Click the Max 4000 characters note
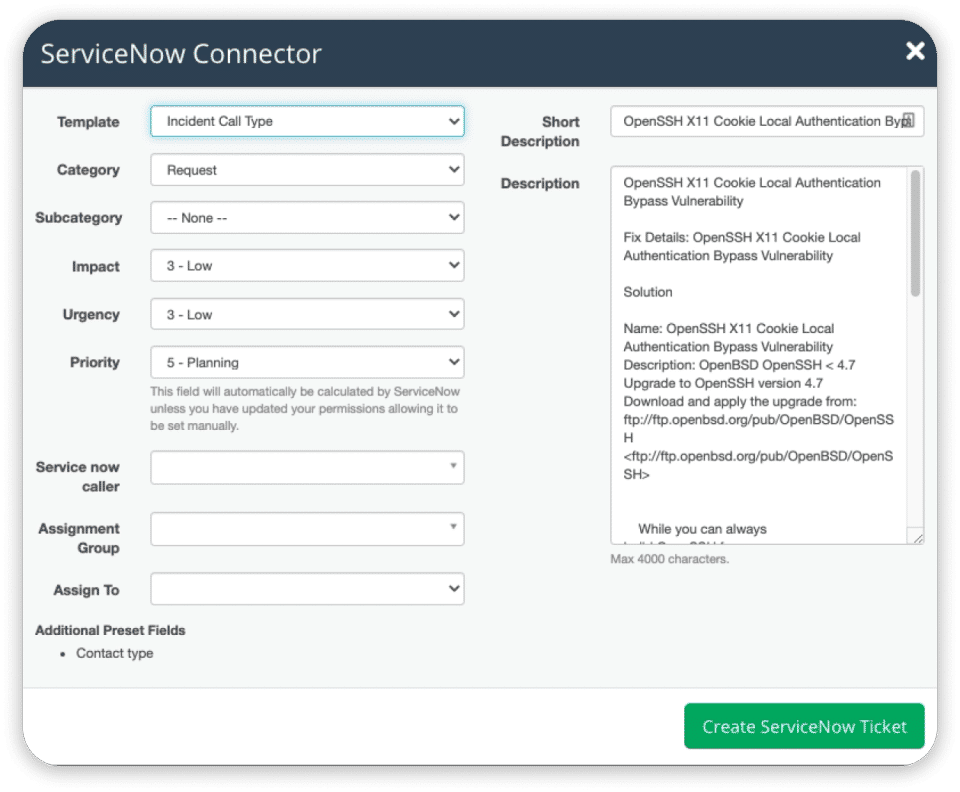Image resolution: width=960 pixels, height=792 pixels. tap(669, 559)
